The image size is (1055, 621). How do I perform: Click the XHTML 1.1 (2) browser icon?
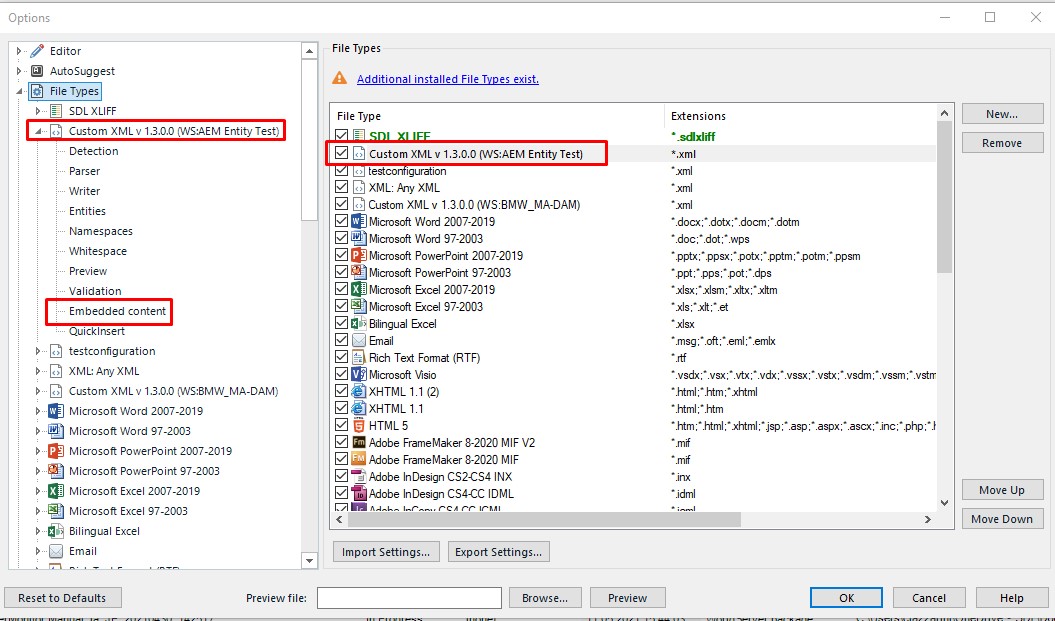coord(359,392)
